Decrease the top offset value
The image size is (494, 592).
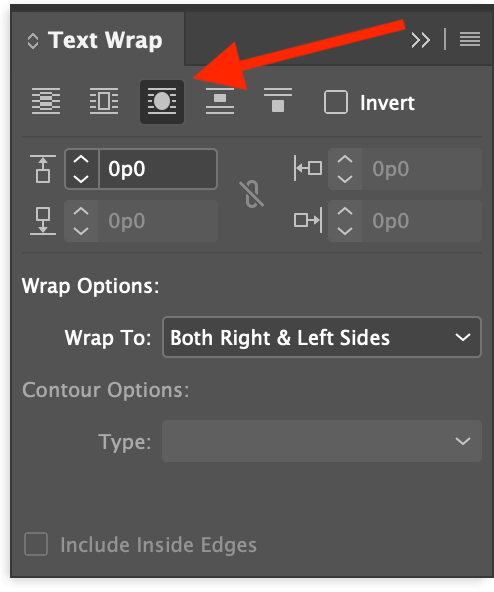81,179
